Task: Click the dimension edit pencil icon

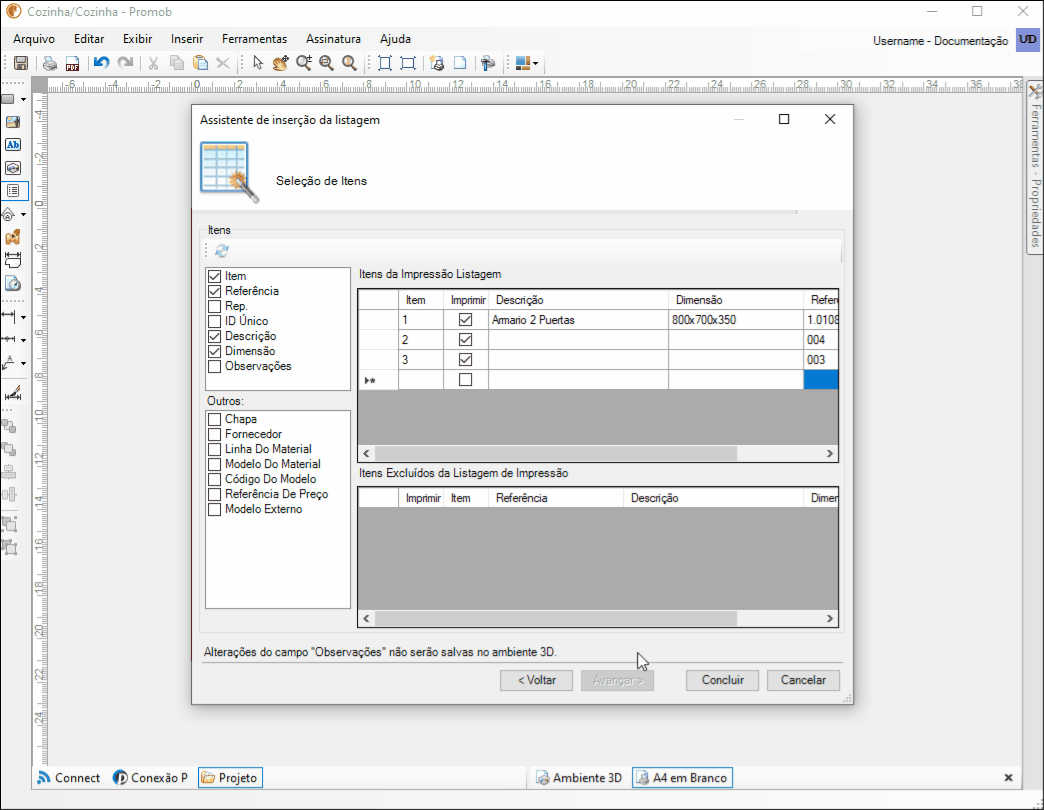Action: tap(13, 393)
